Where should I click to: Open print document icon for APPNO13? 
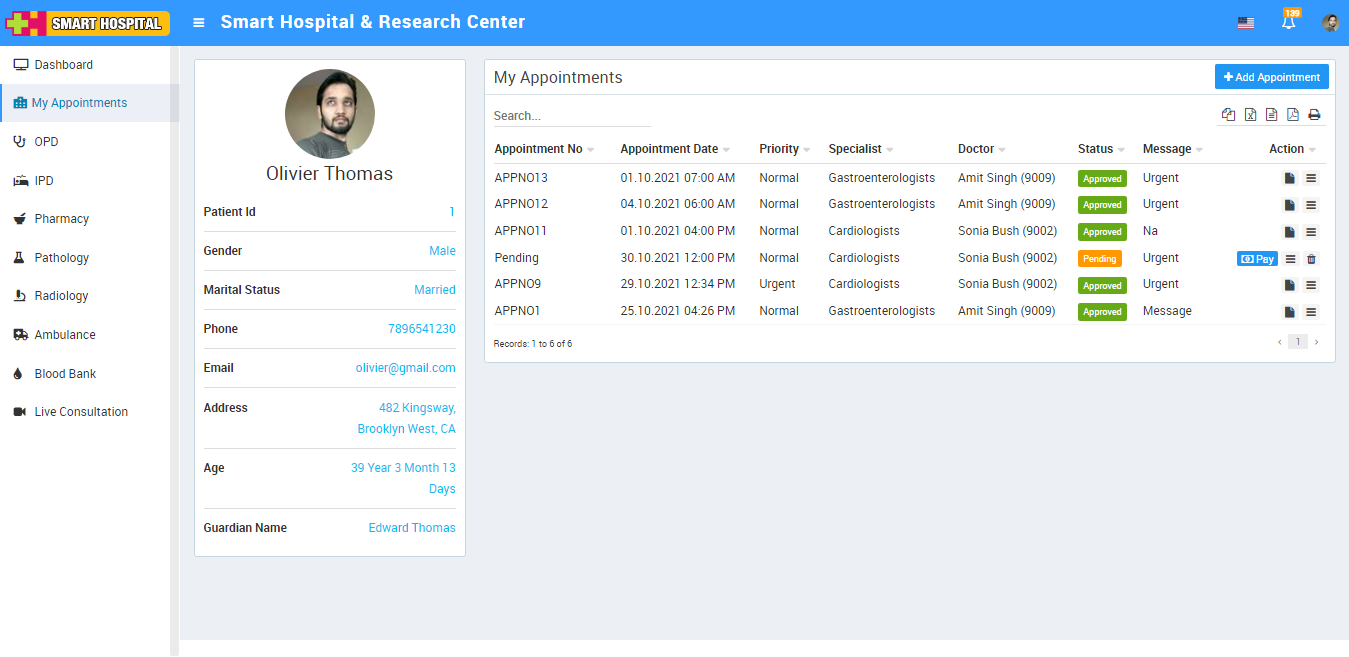tap(1290, 179)
